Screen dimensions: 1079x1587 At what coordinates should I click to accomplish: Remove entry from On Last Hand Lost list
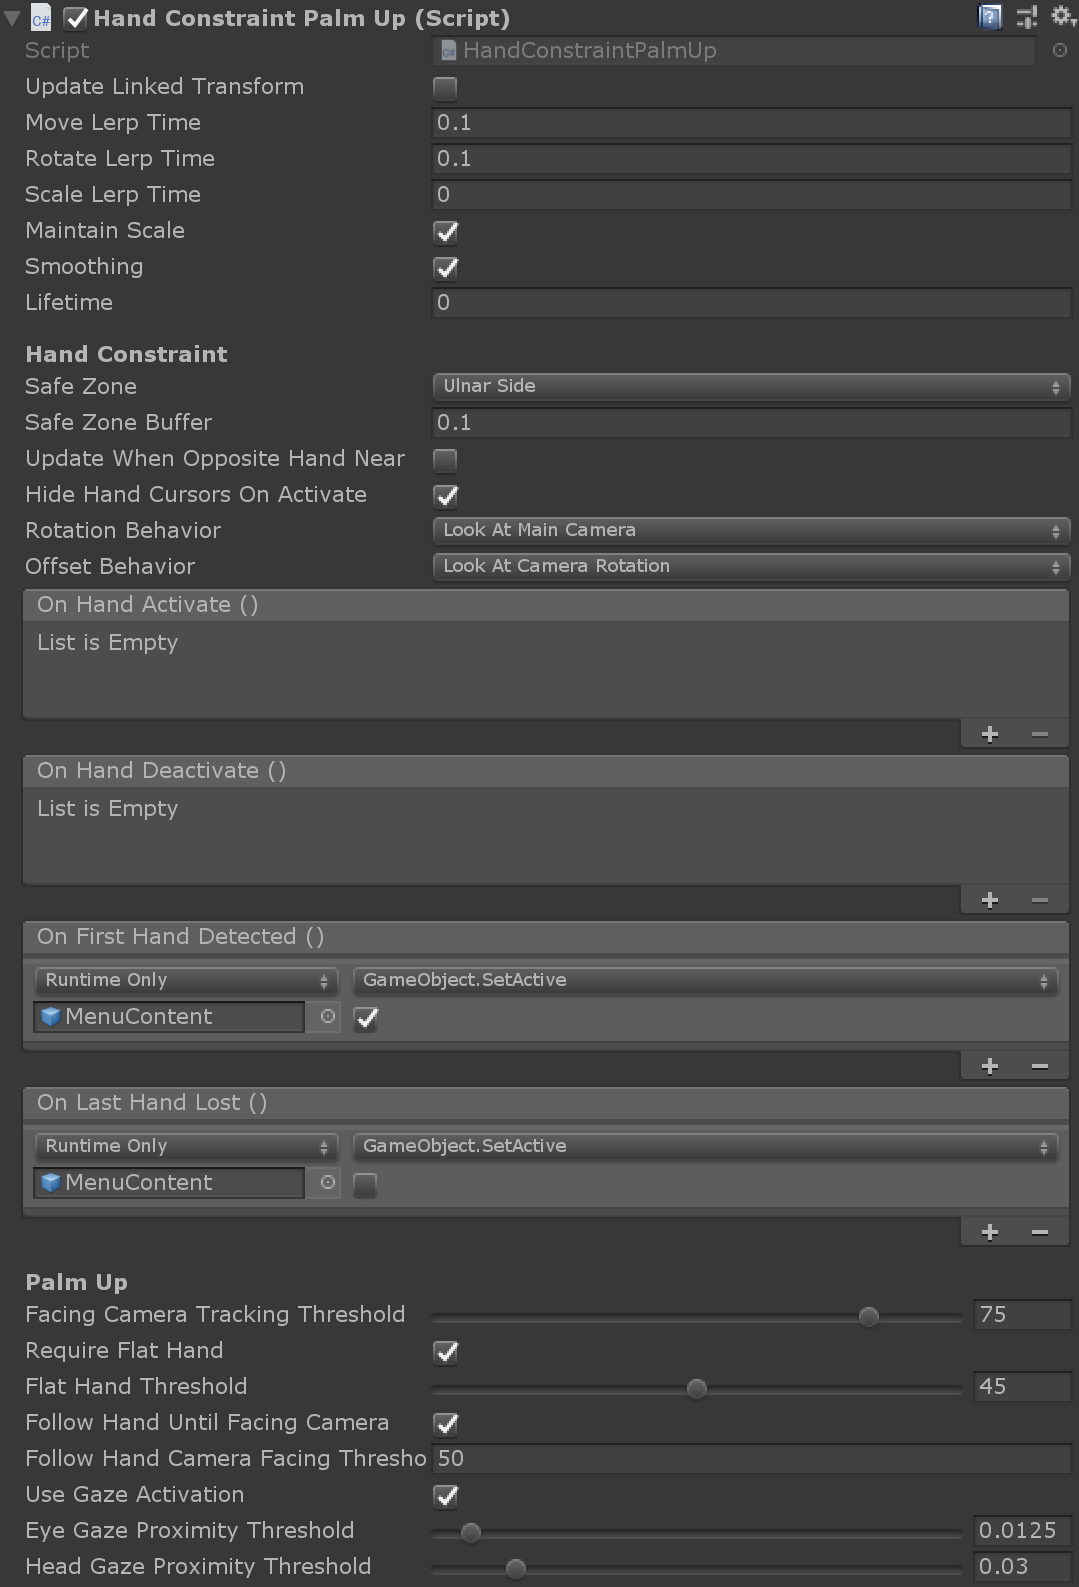point(1040,1232)
